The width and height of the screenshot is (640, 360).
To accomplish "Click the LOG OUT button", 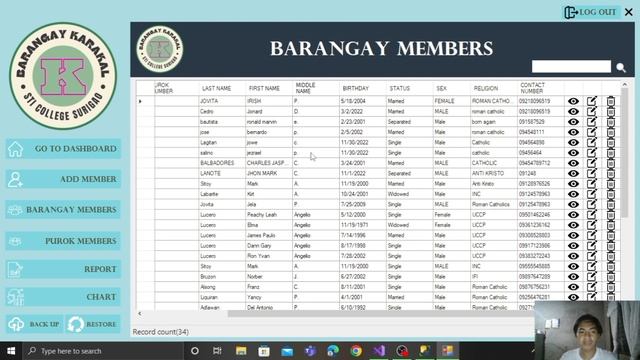I will (590, 12).
